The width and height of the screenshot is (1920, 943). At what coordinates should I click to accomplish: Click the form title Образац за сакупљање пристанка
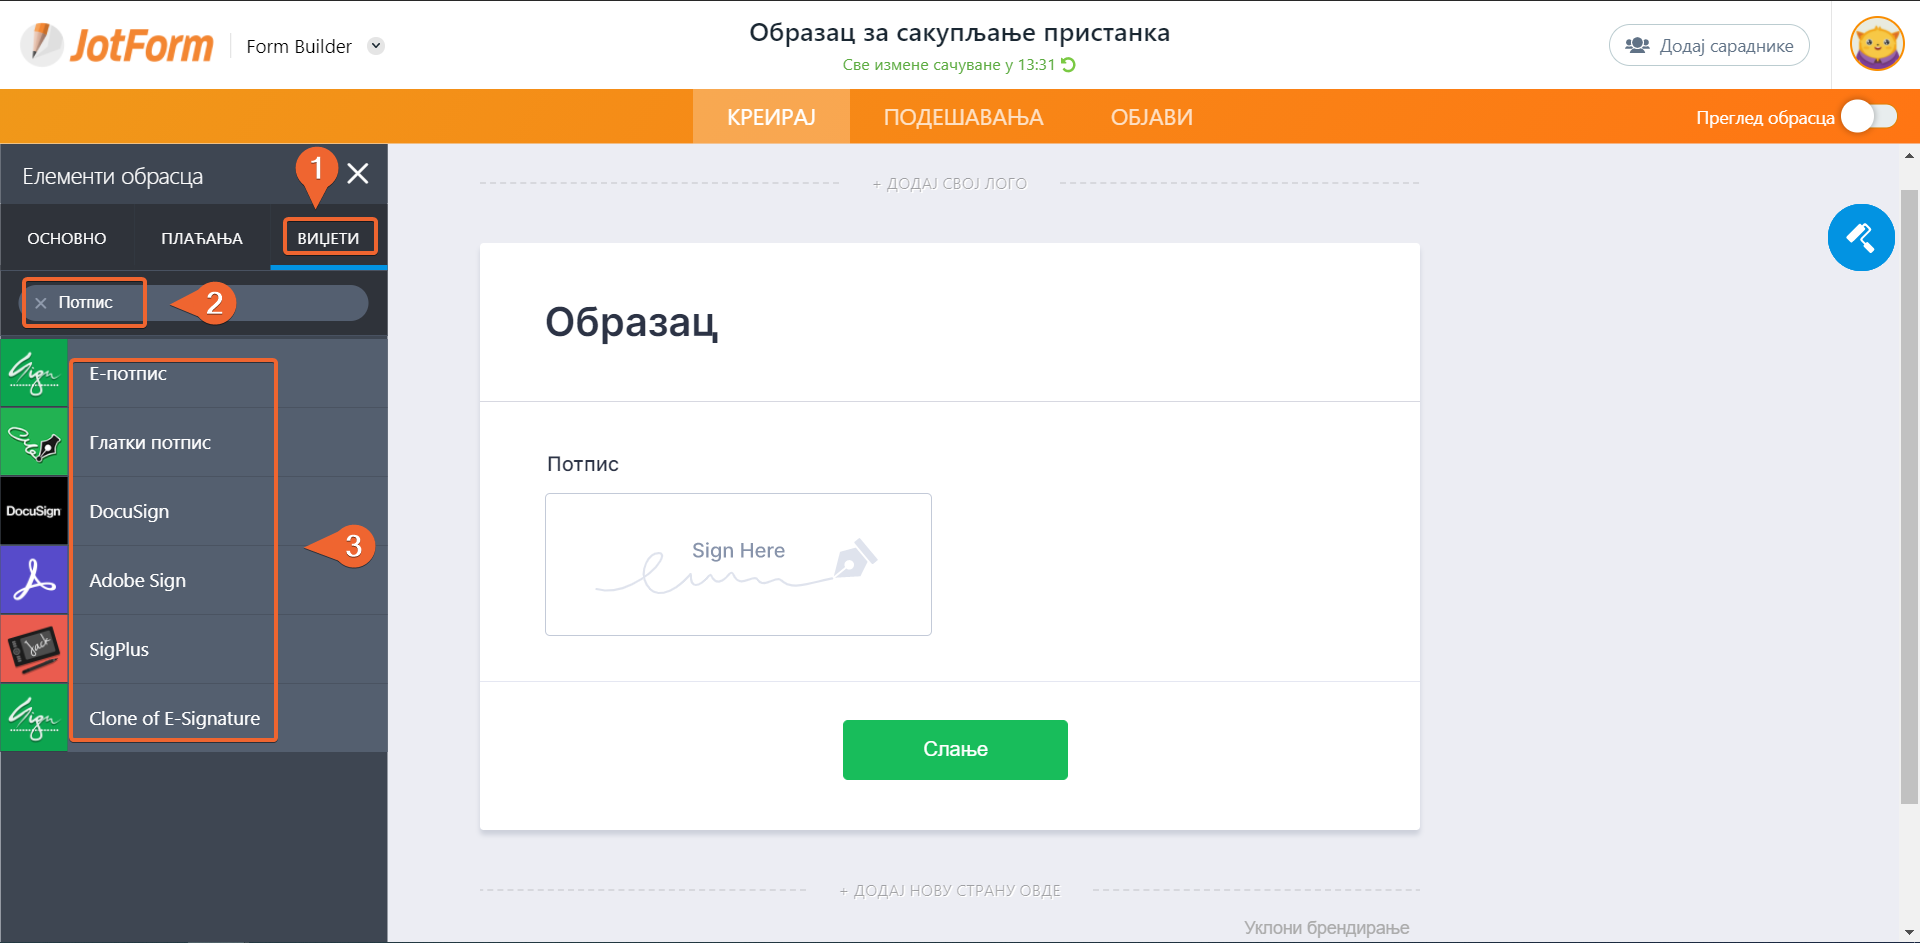[x=959, y=33]
